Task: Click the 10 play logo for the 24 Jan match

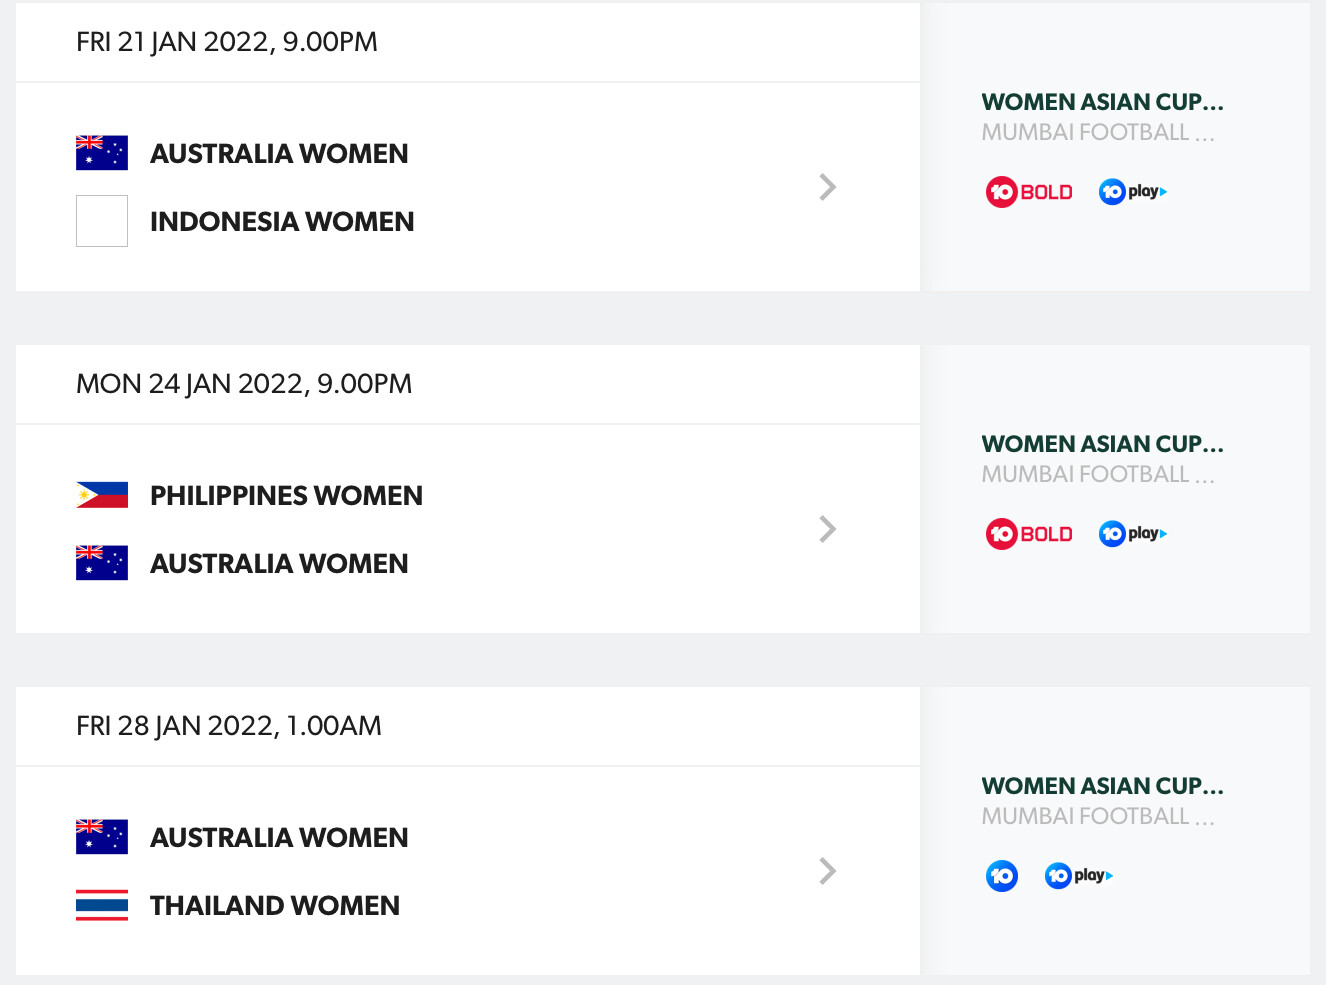Action: click(x=1133, y=534)
